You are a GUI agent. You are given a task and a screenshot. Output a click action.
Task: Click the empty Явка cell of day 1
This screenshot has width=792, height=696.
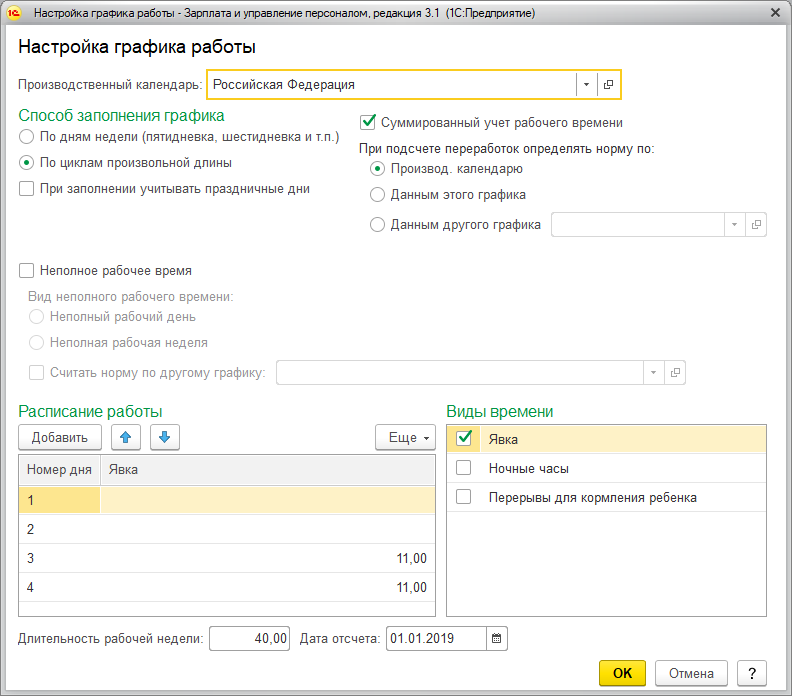(268, 500)
